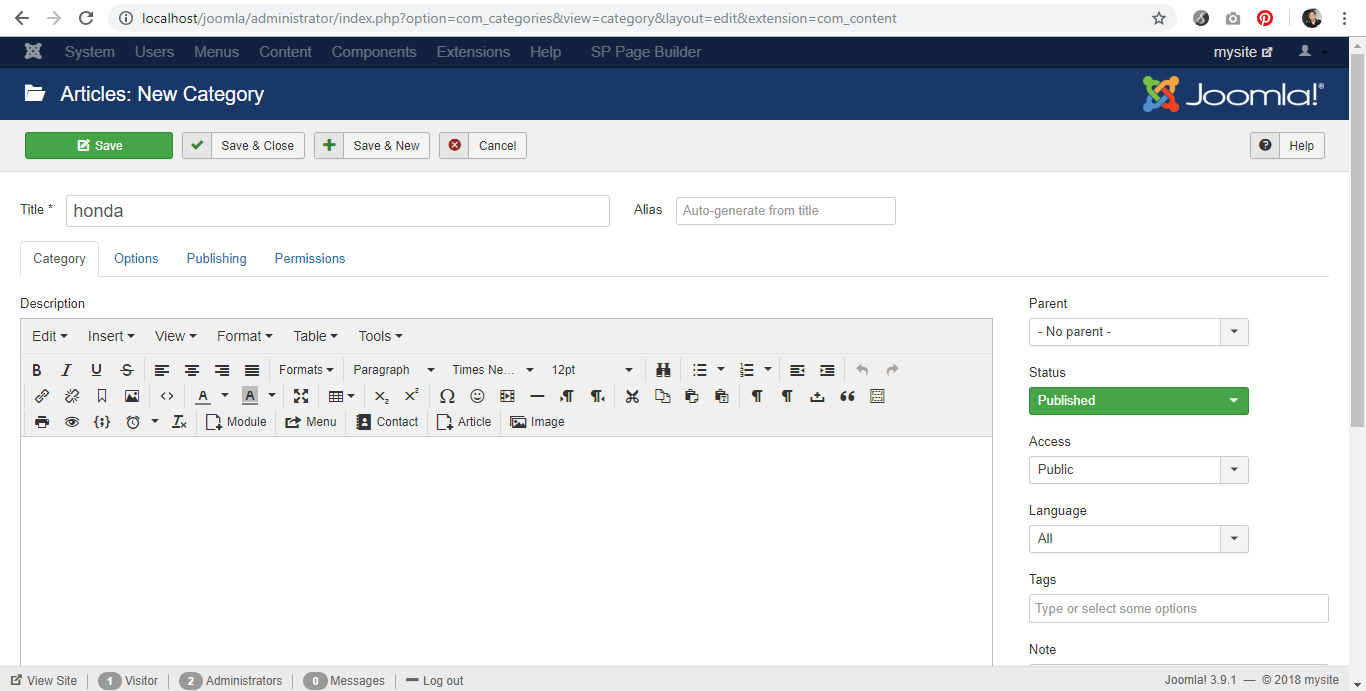Switch to the Publishing tab
Image resolution: width=1366 pixels, height=691 pixels.
pos(216,258)
